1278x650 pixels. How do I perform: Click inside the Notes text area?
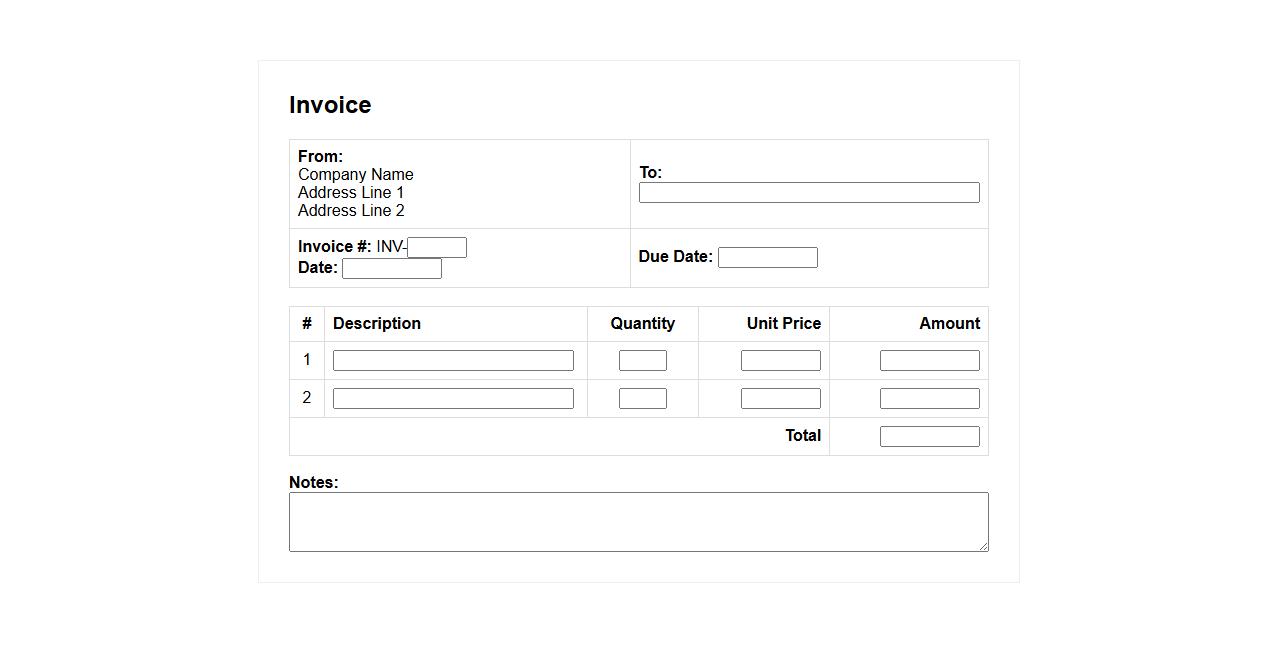pyautogui.click(x=638, y=521)
